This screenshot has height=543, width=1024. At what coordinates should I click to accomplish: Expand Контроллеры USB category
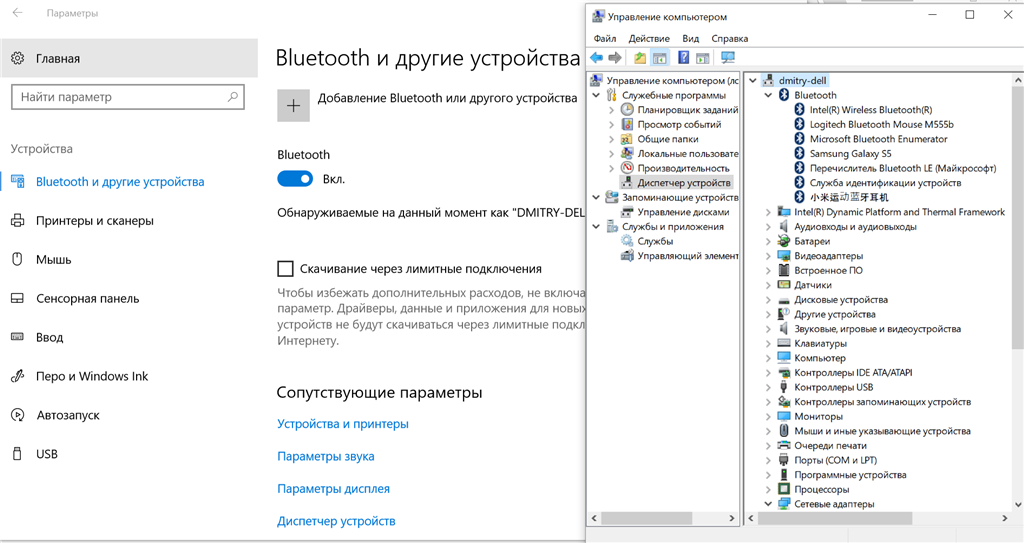click(x=769, y=387)
